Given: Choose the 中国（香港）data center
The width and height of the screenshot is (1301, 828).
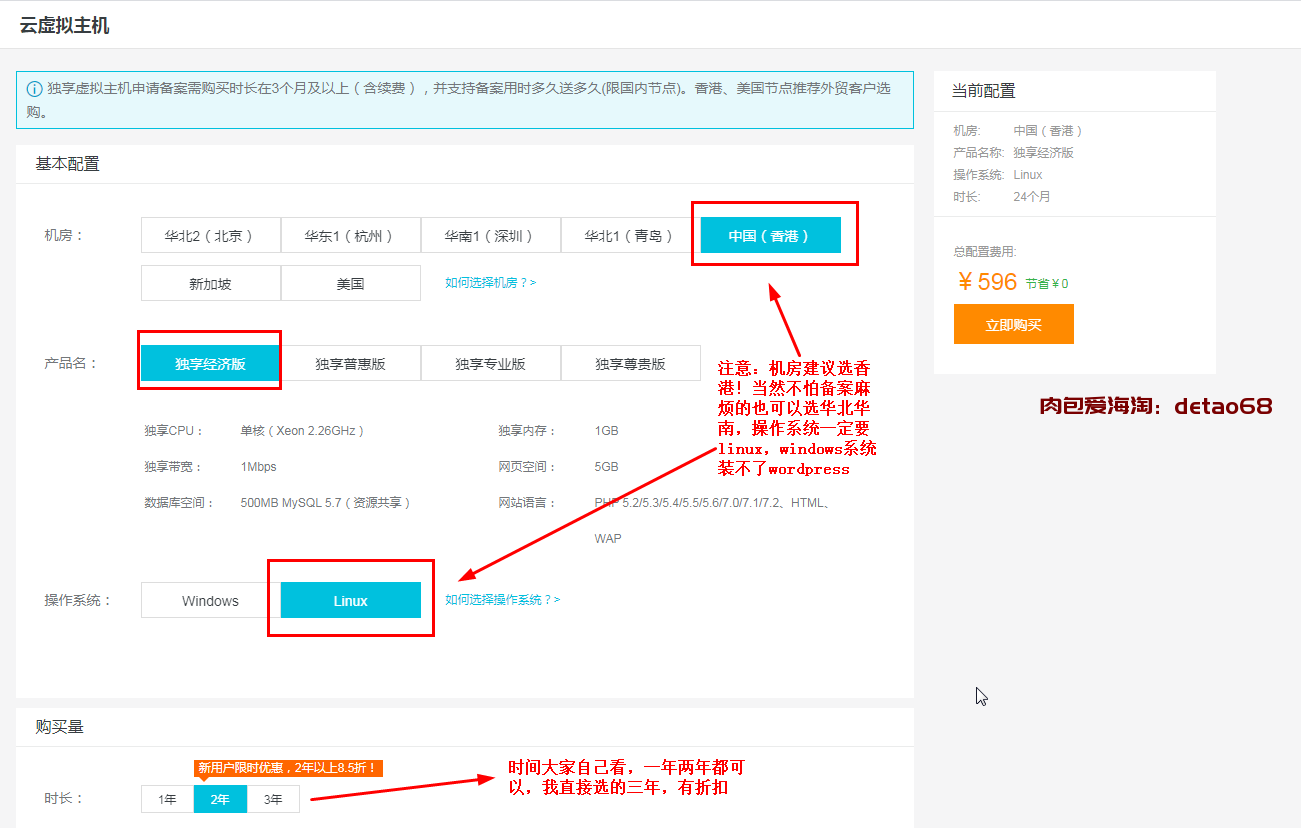Looking at the screenshot, I should [x=770, y=236].
